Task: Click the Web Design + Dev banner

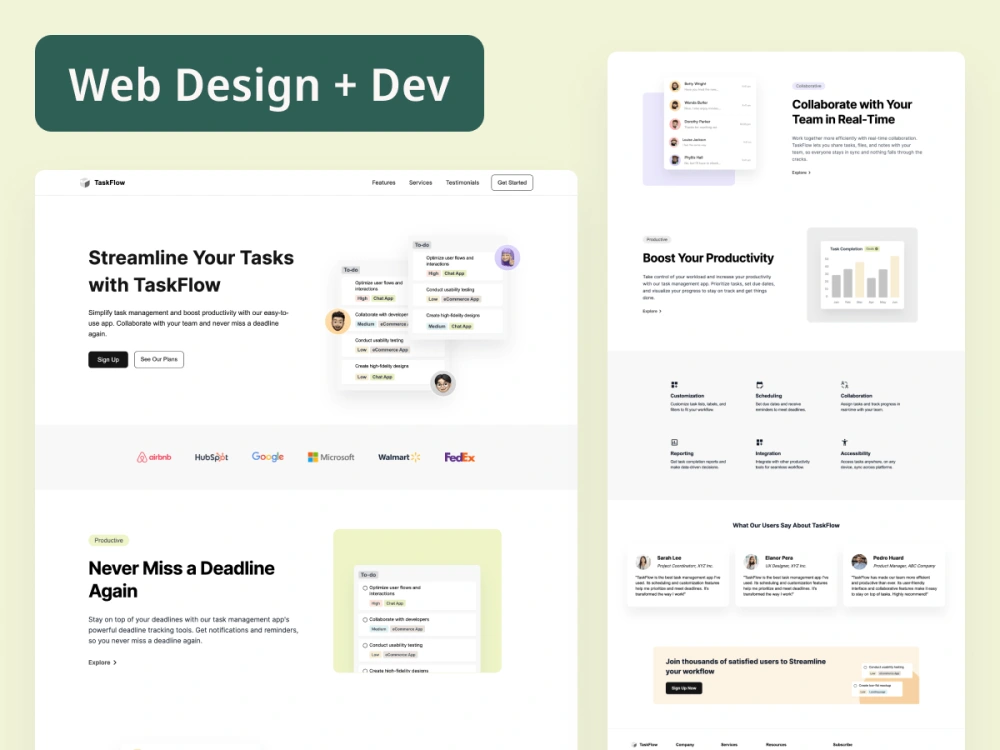Action: pyautogui.click(x=260, y=84)
